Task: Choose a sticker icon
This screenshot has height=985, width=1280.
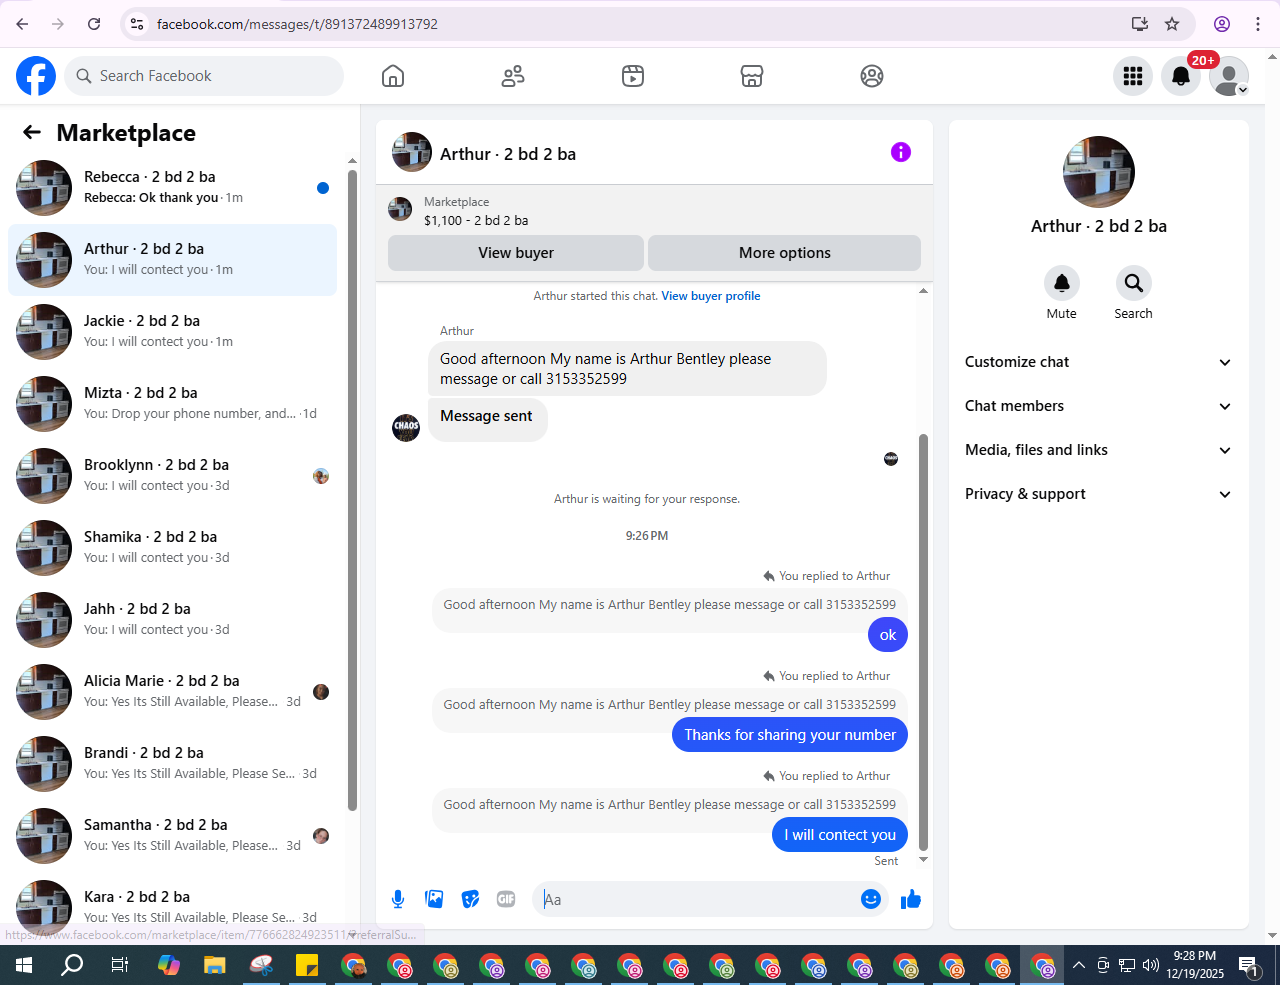Action: [x=470, y=899]
